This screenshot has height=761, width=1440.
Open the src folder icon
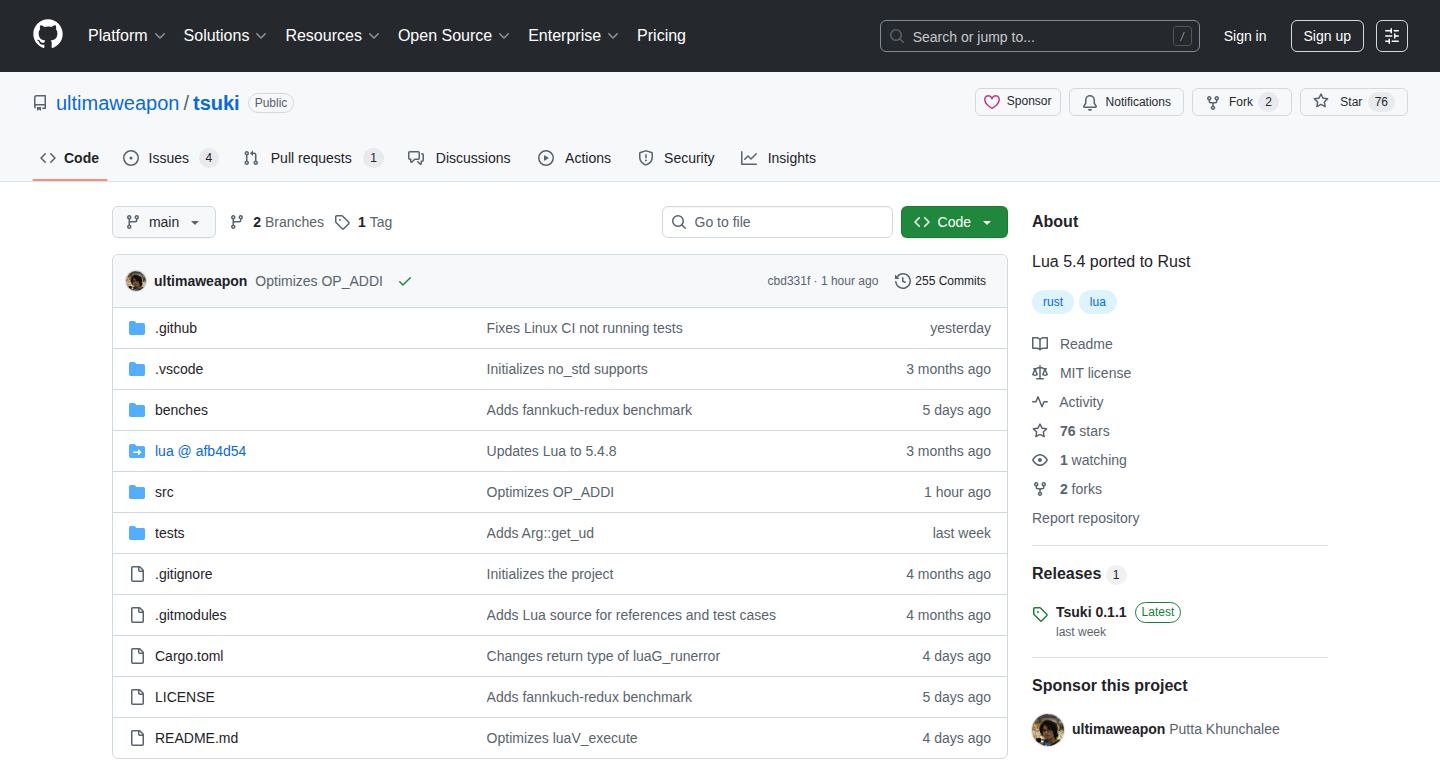click(137, 492)
